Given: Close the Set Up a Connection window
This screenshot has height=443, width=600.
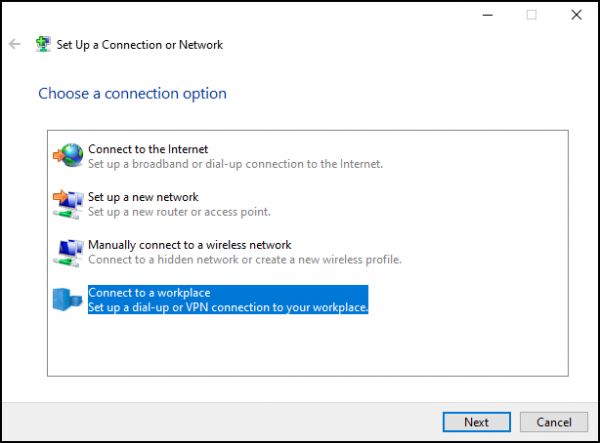Looking at the screenshot, I should pyautogui.click(x=575, y=15).
